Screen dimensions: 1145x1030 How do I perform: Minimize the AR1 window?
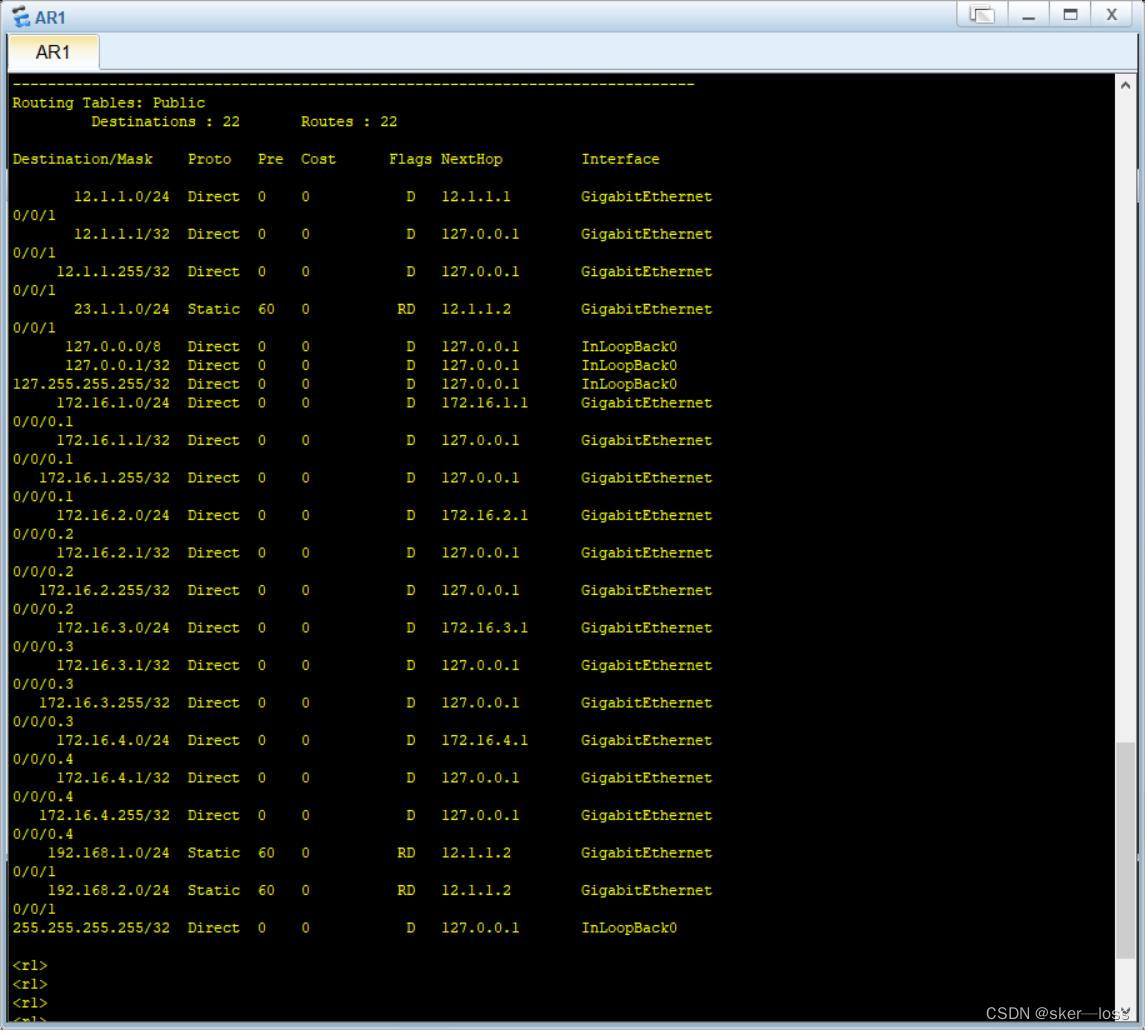point(1029,15)
